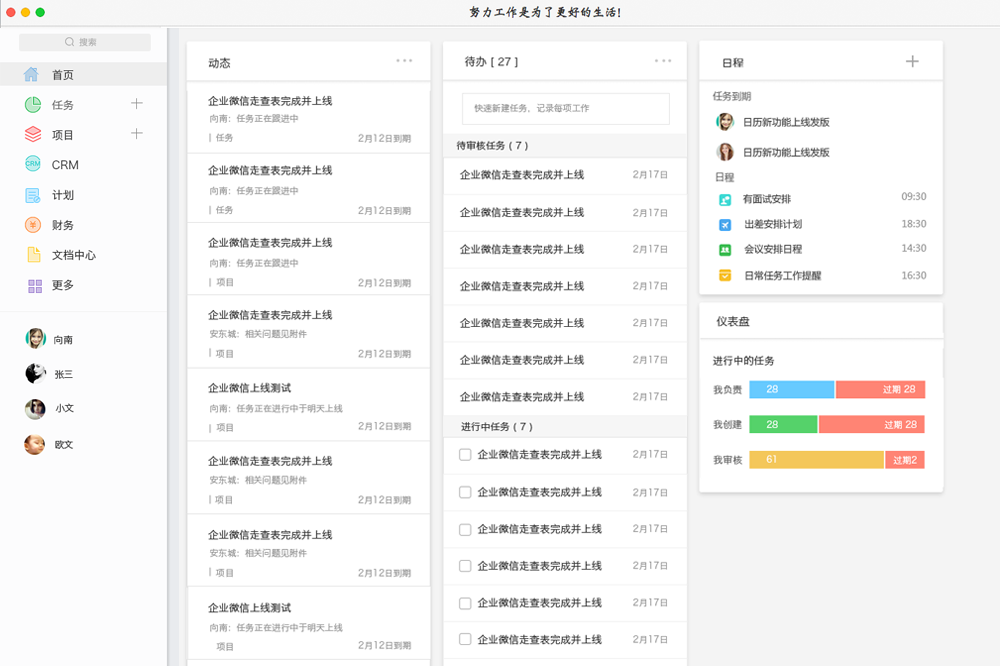Screen dimensions: 1000x666
Task: Click the 文档中心 document icon
Action: pos(33,255)
